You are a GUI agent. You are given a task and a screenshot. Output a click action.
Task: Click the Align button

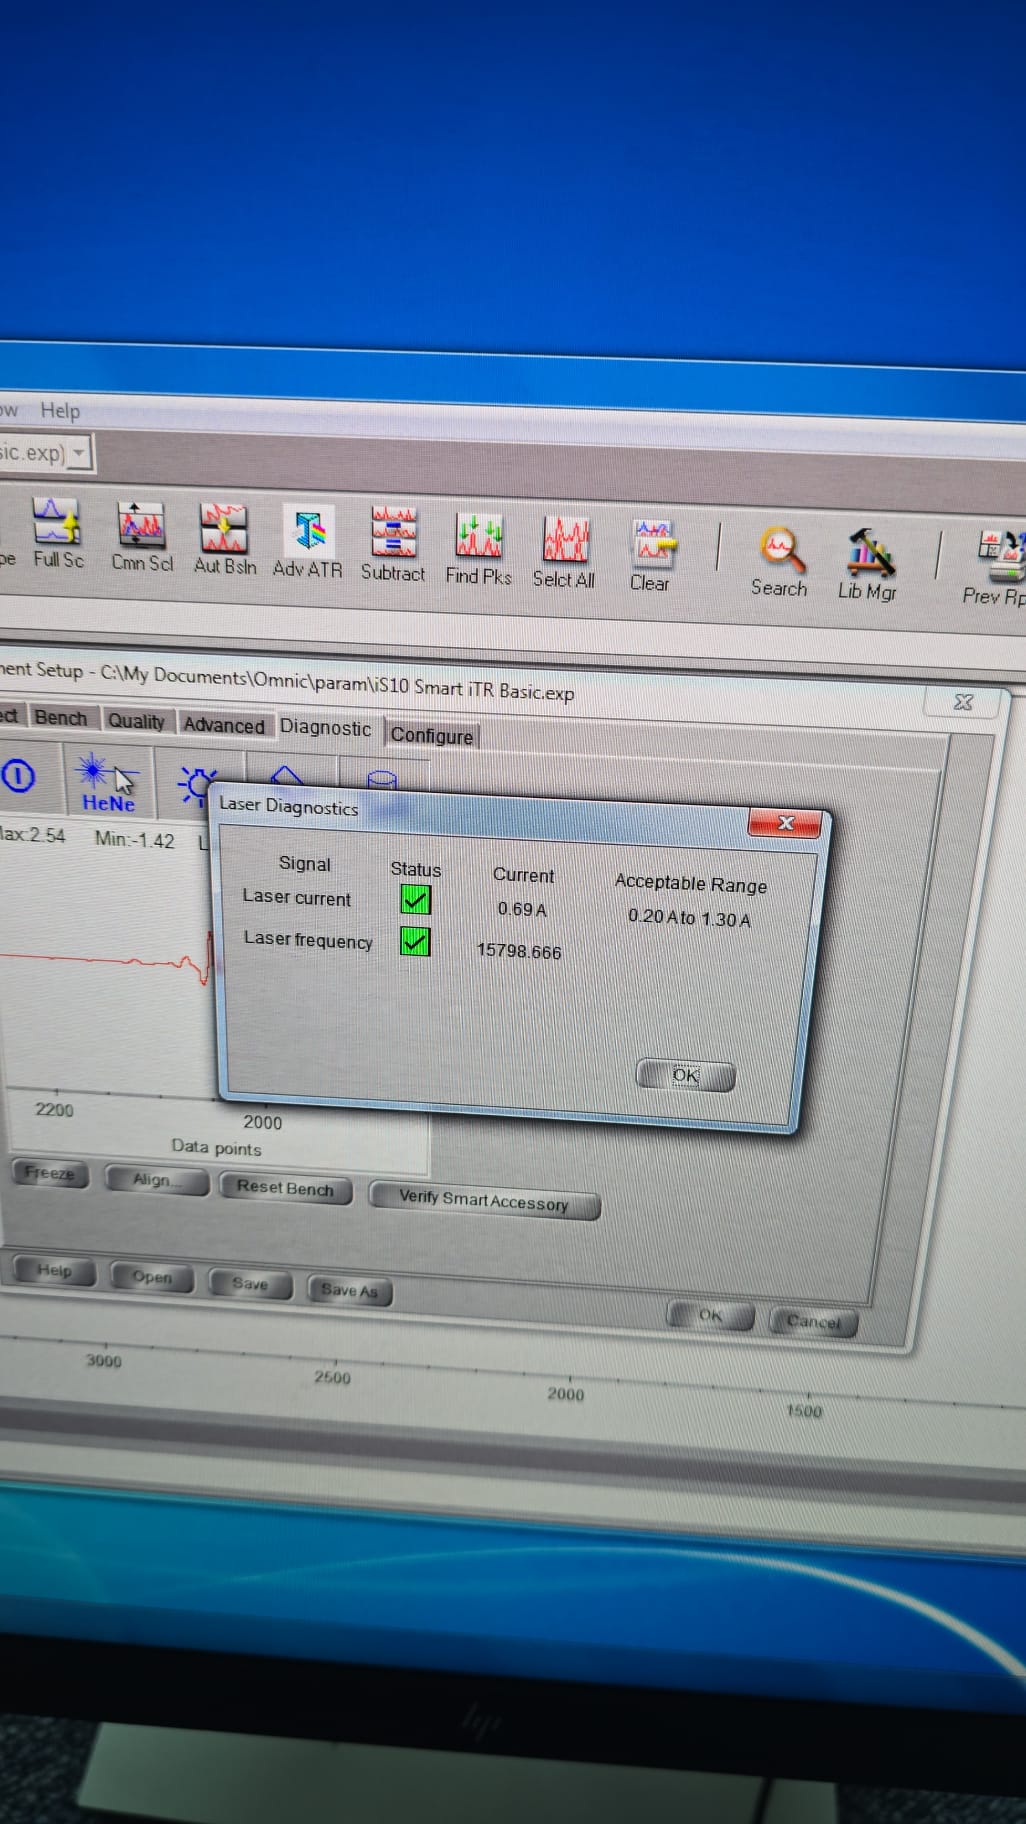tap(156, 1180)
